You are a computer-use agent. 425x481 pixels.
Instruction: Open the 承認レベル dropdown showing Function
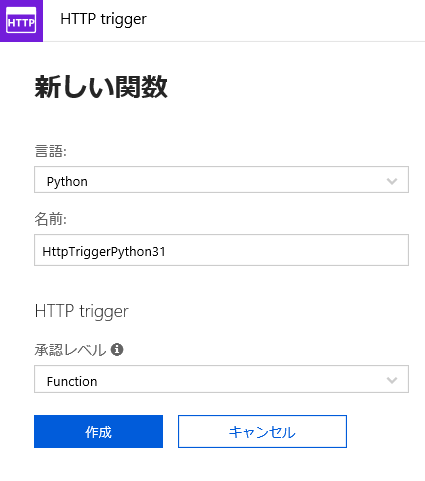tap(221, 379)
